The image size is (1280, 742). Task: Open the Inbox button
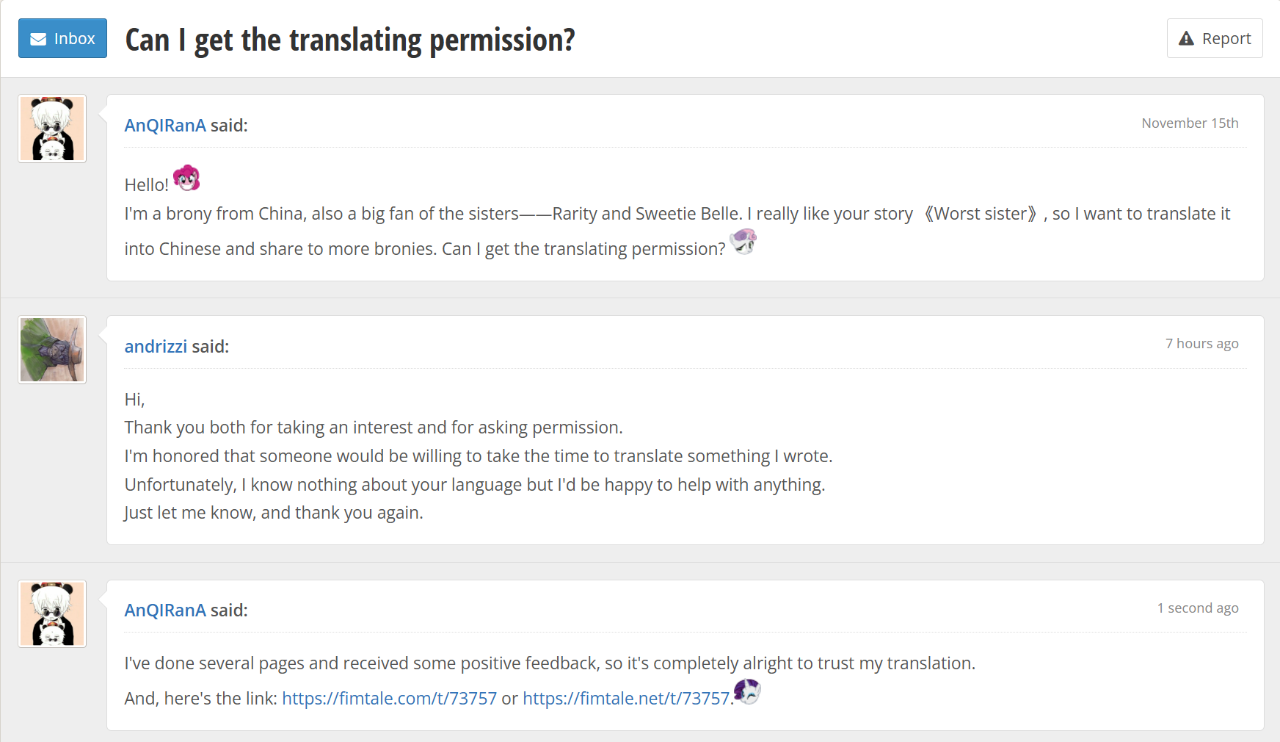click(x=62, y=39)
